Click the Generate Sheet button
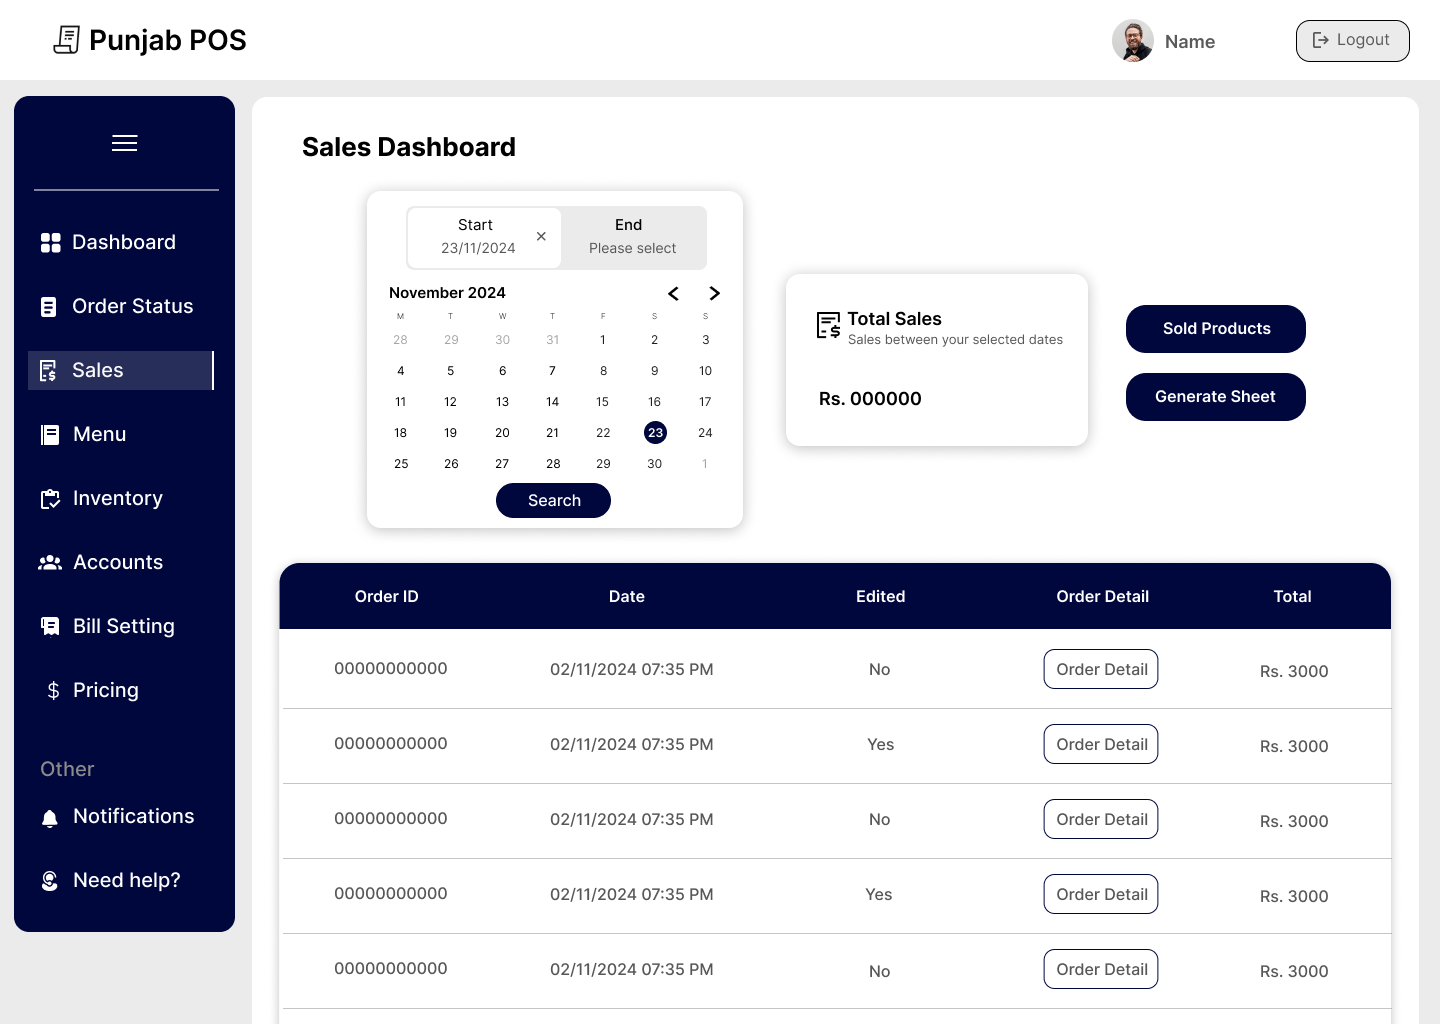Image resolution: width=1440 pixels, height=1024 pixels. coord(1216,397)
